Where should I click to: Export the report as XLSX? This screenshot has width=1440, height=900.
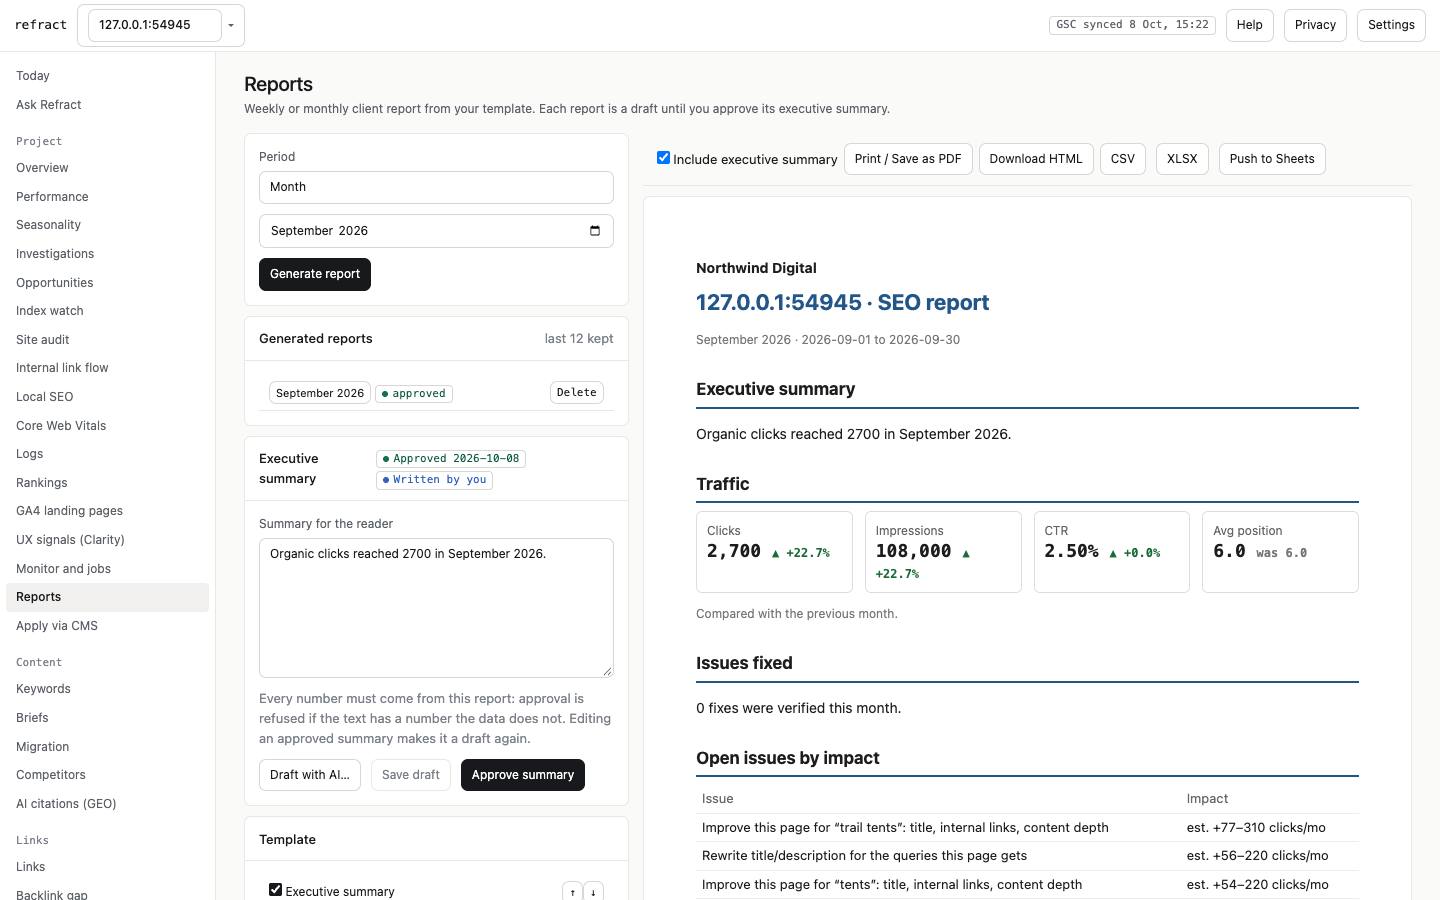coord(1182,159)
